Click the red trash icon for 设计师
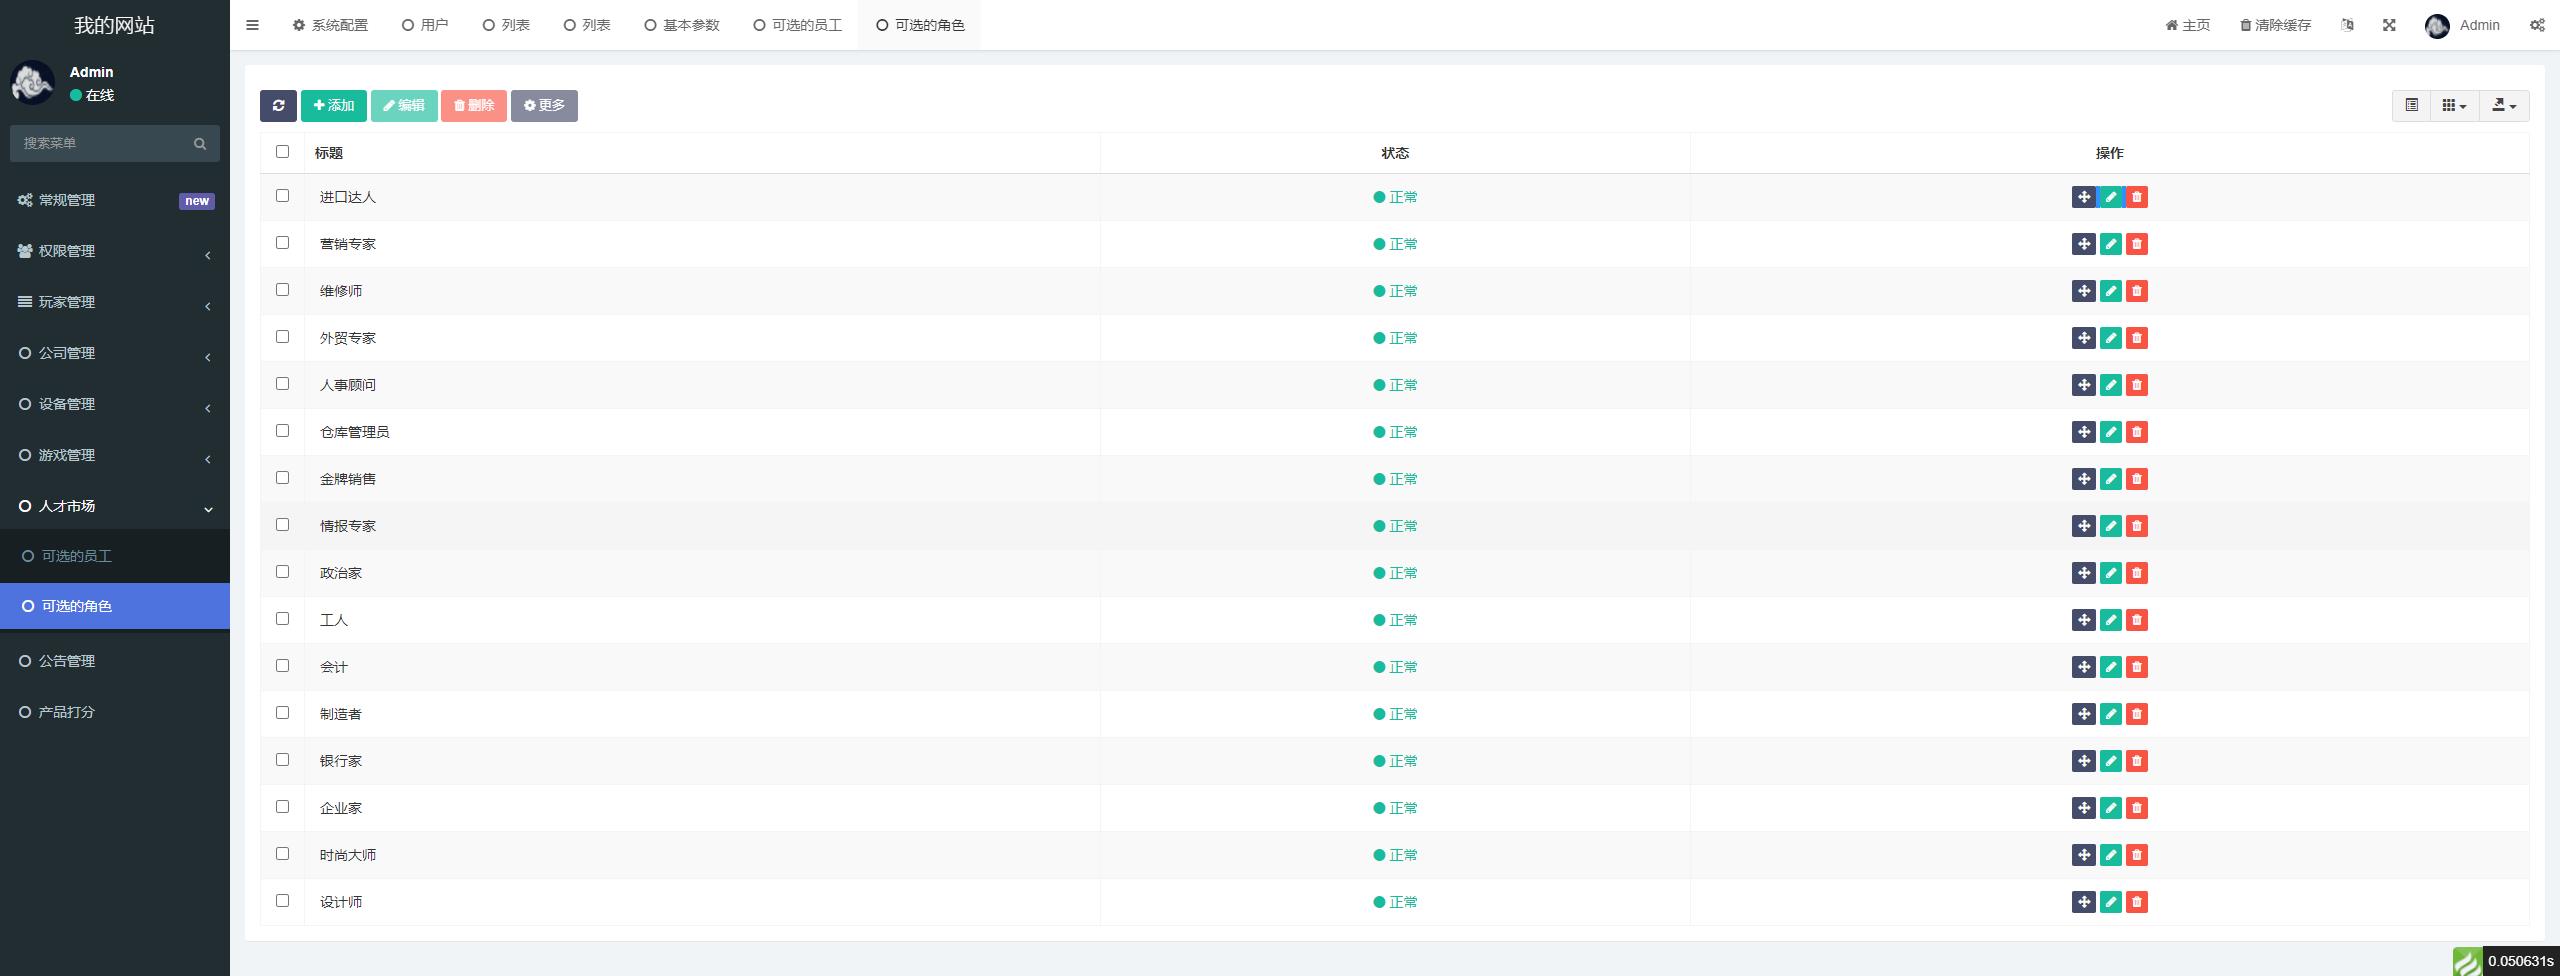The height and width of the screenshot is (976, 2560). (x=2137, y=902)
